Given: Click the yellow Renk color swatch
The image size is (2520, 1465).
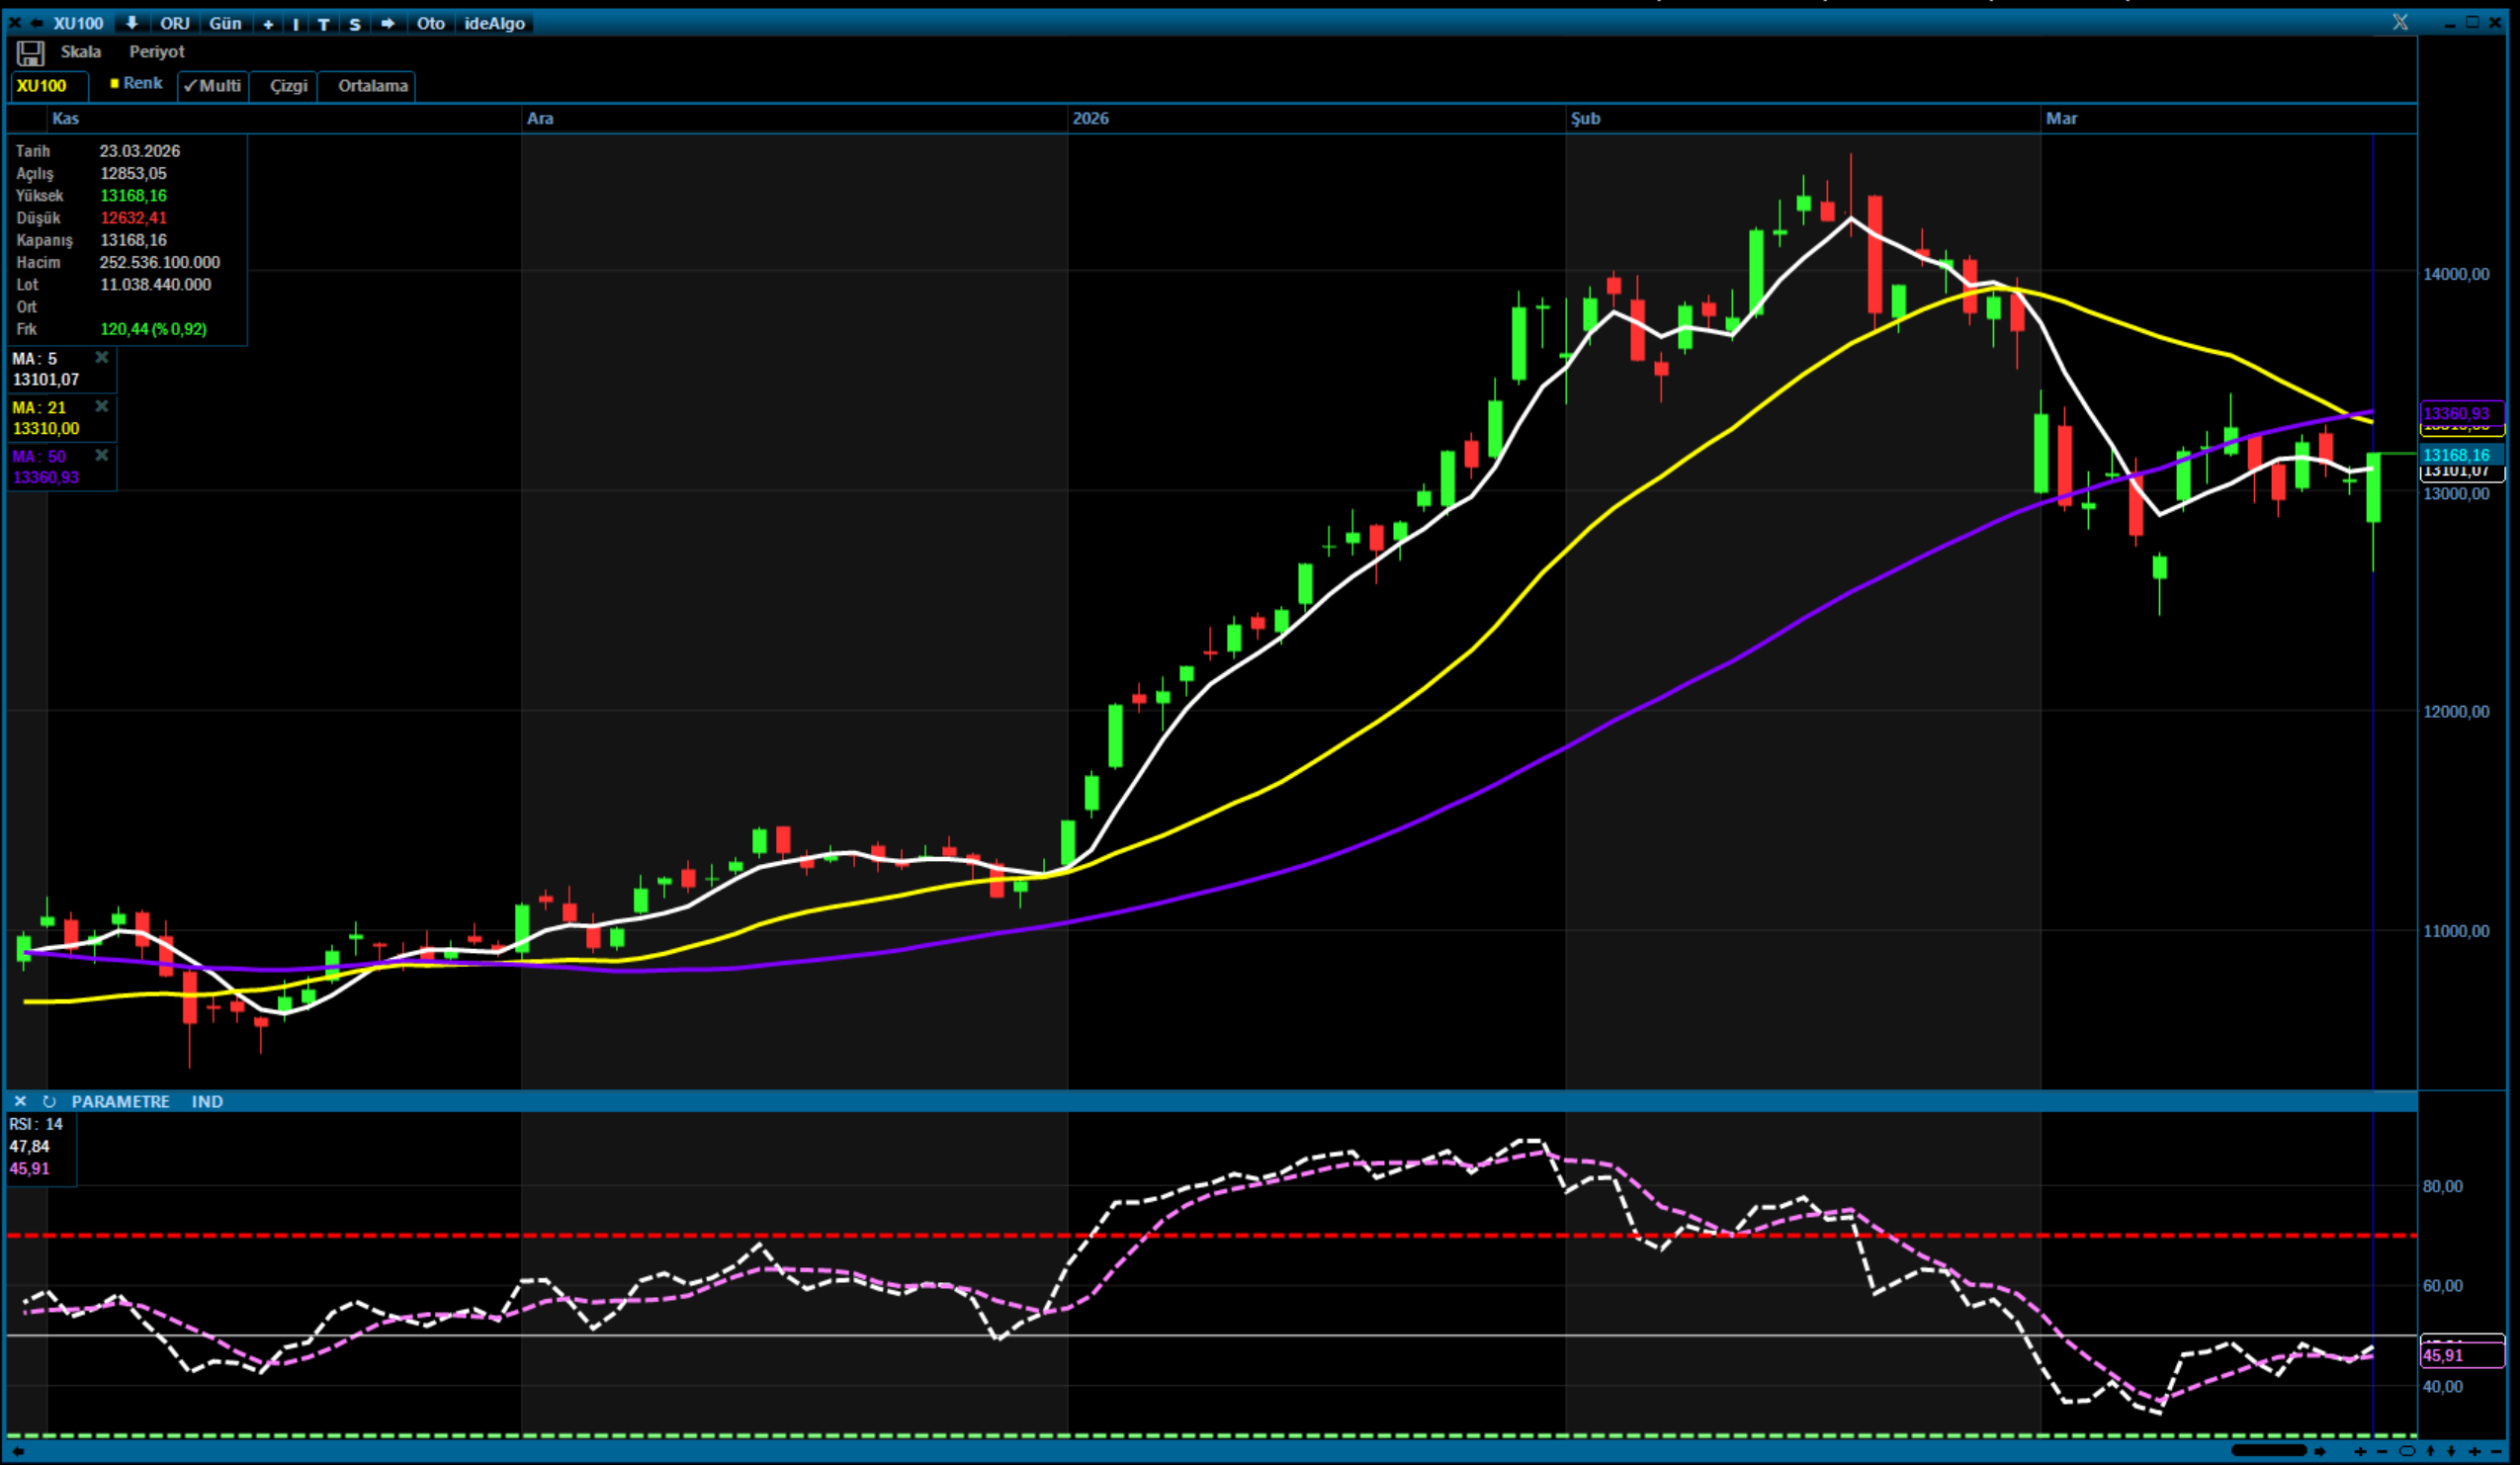Looking at the screenshot, I should pos(115,83).
